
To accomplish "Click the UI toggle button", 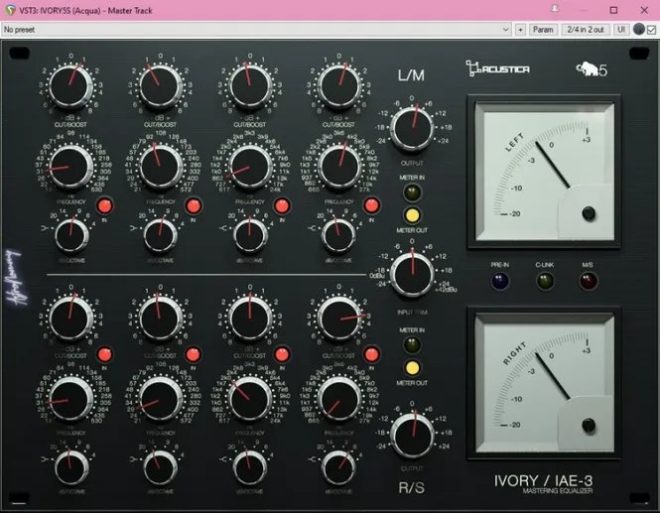I will [x=621, y=29].
